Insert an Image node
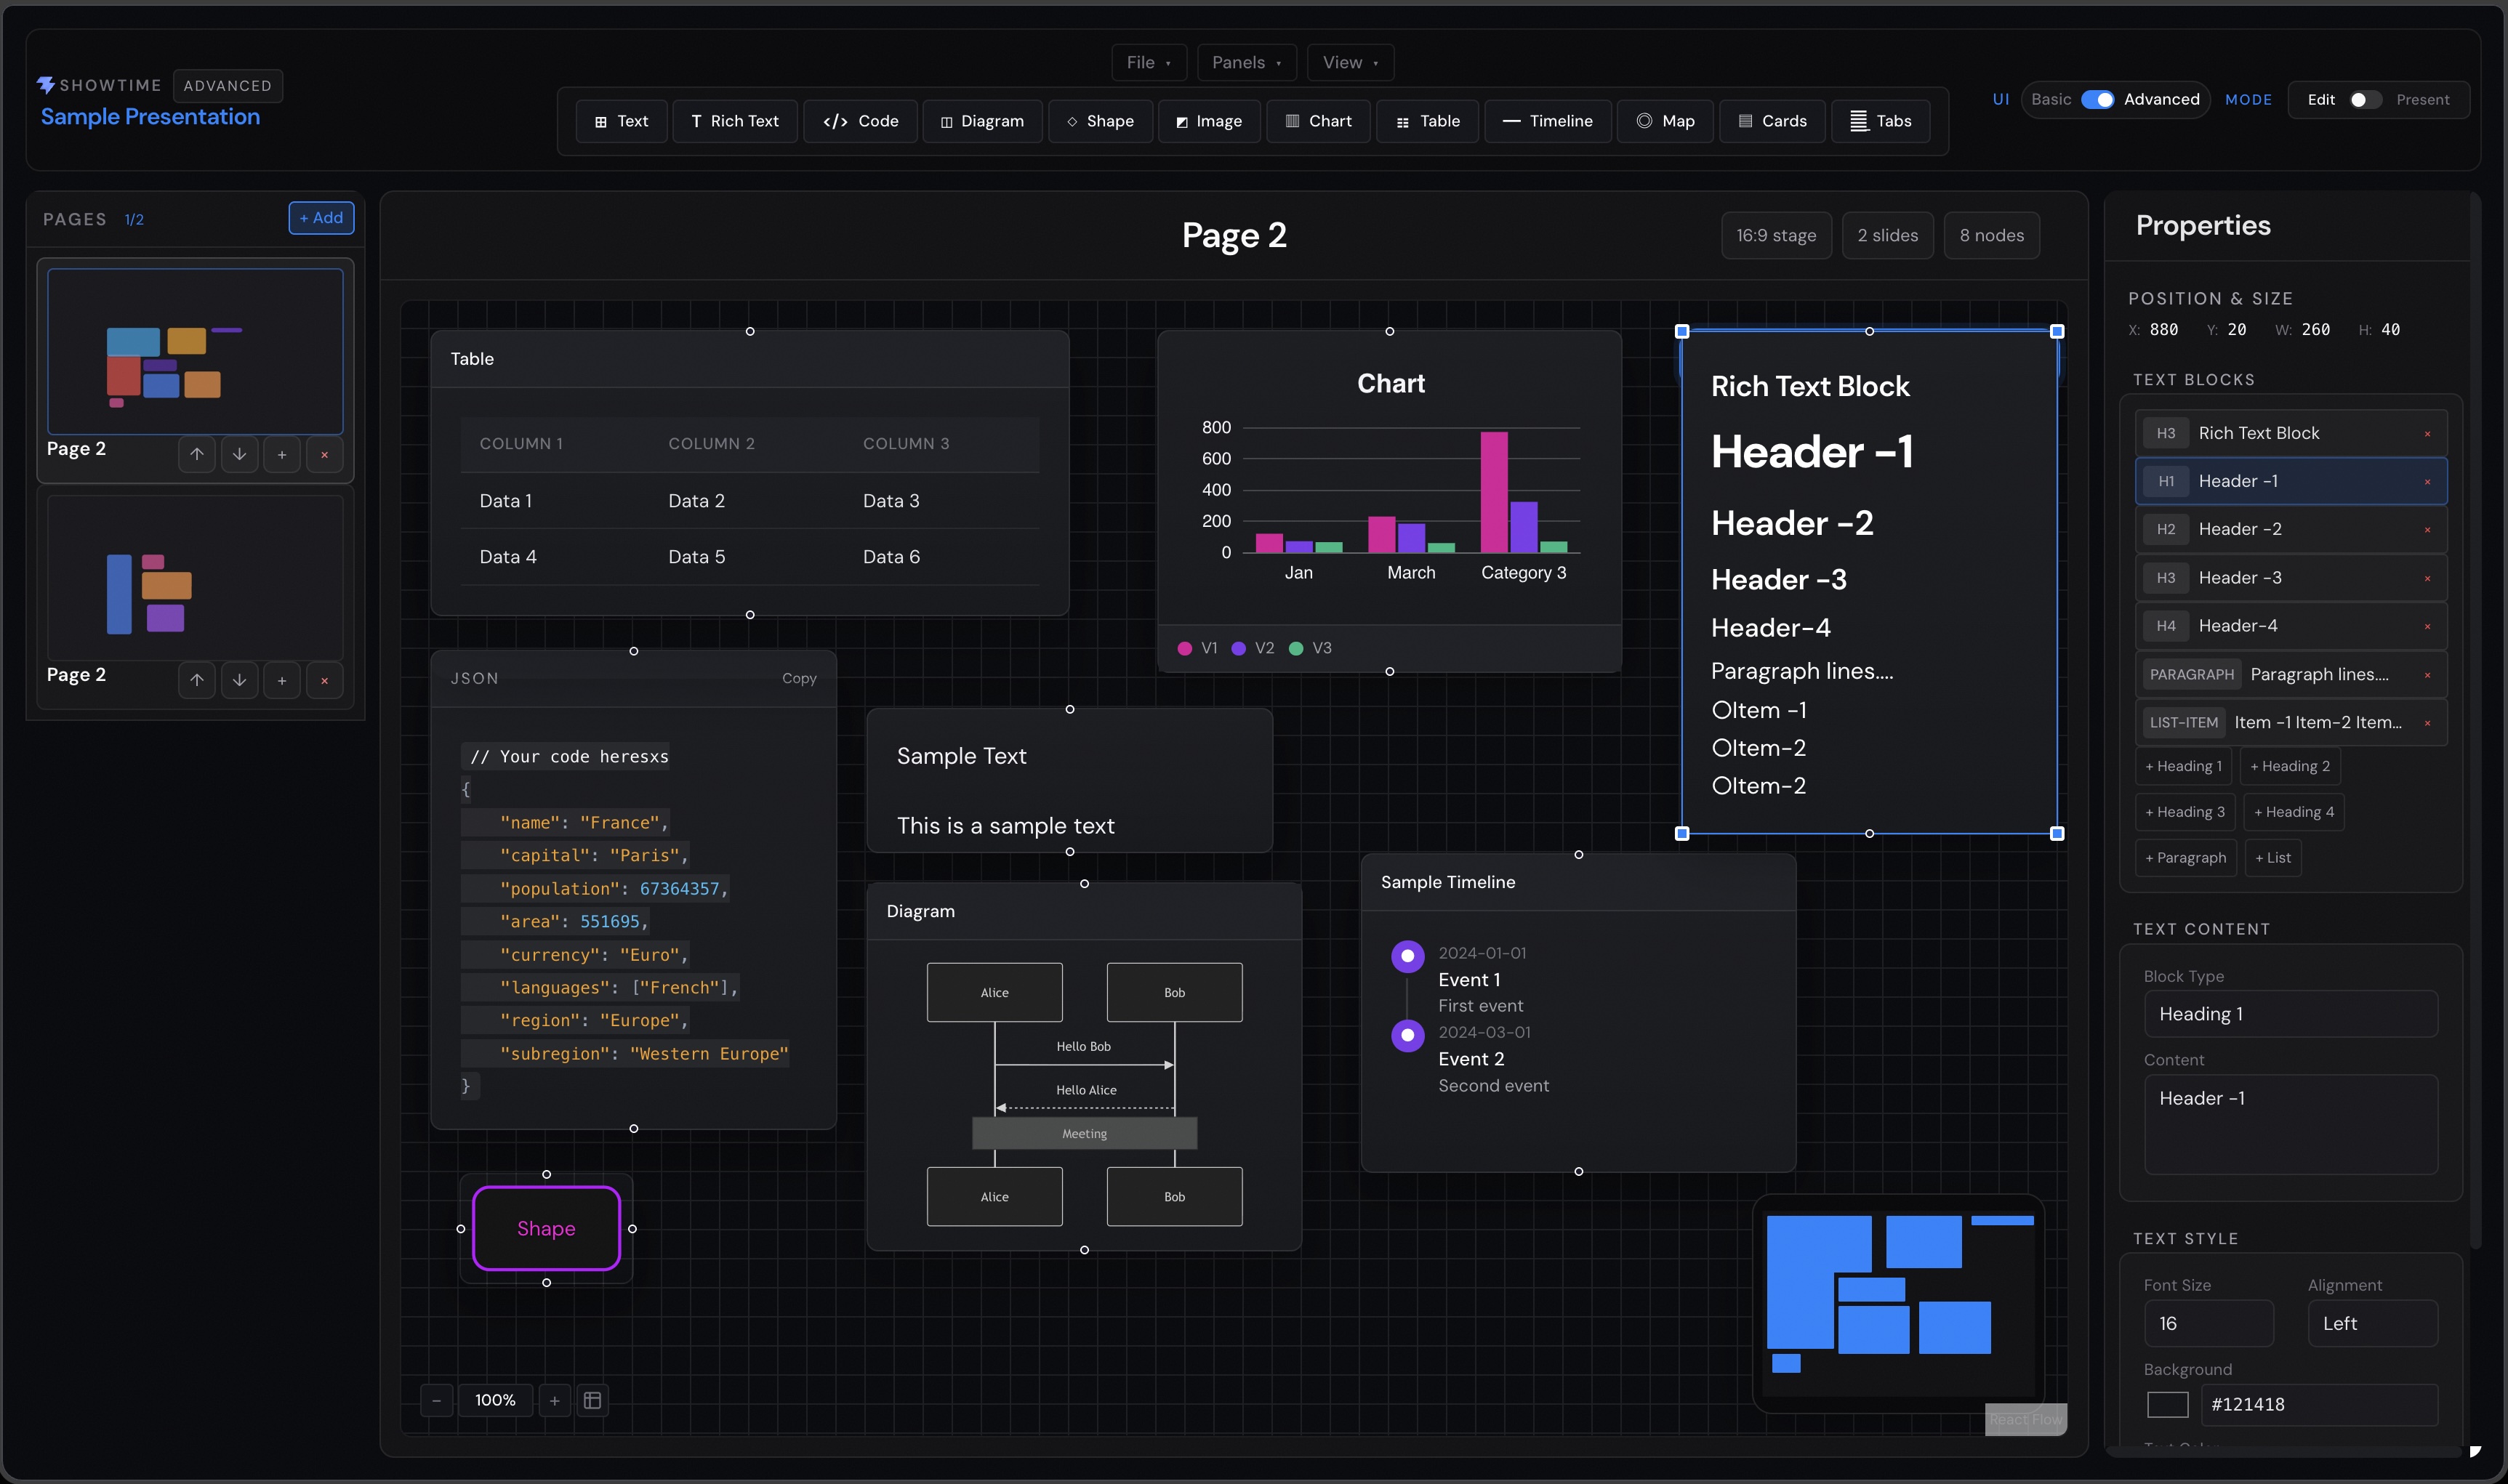The image size is (2508, 1484). [1209, 121]
